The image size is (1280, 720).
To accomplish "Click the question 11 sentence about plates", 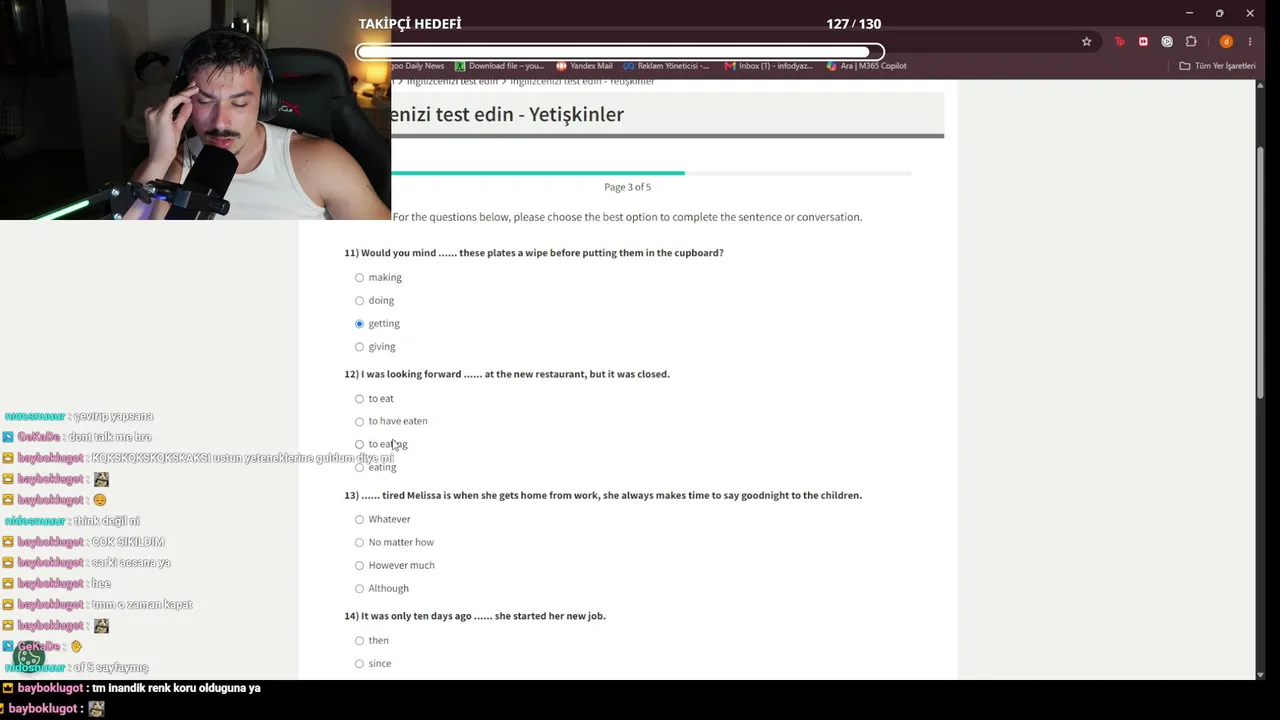I will click(534, 253).
